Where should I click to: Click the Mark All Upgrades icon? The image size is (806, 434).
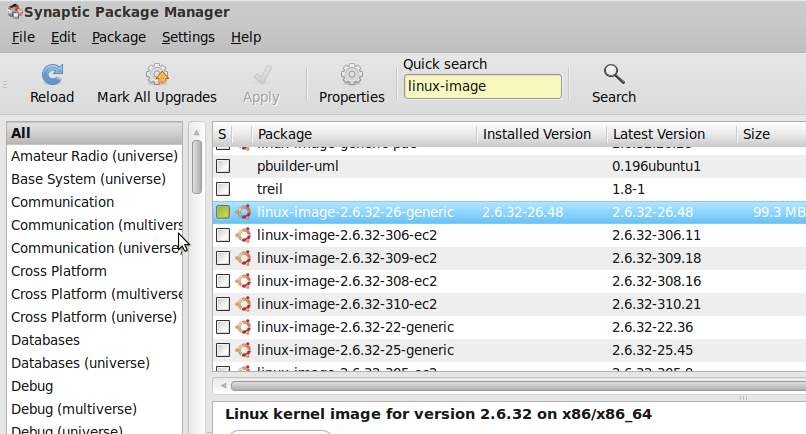click(x=157, y=75)
